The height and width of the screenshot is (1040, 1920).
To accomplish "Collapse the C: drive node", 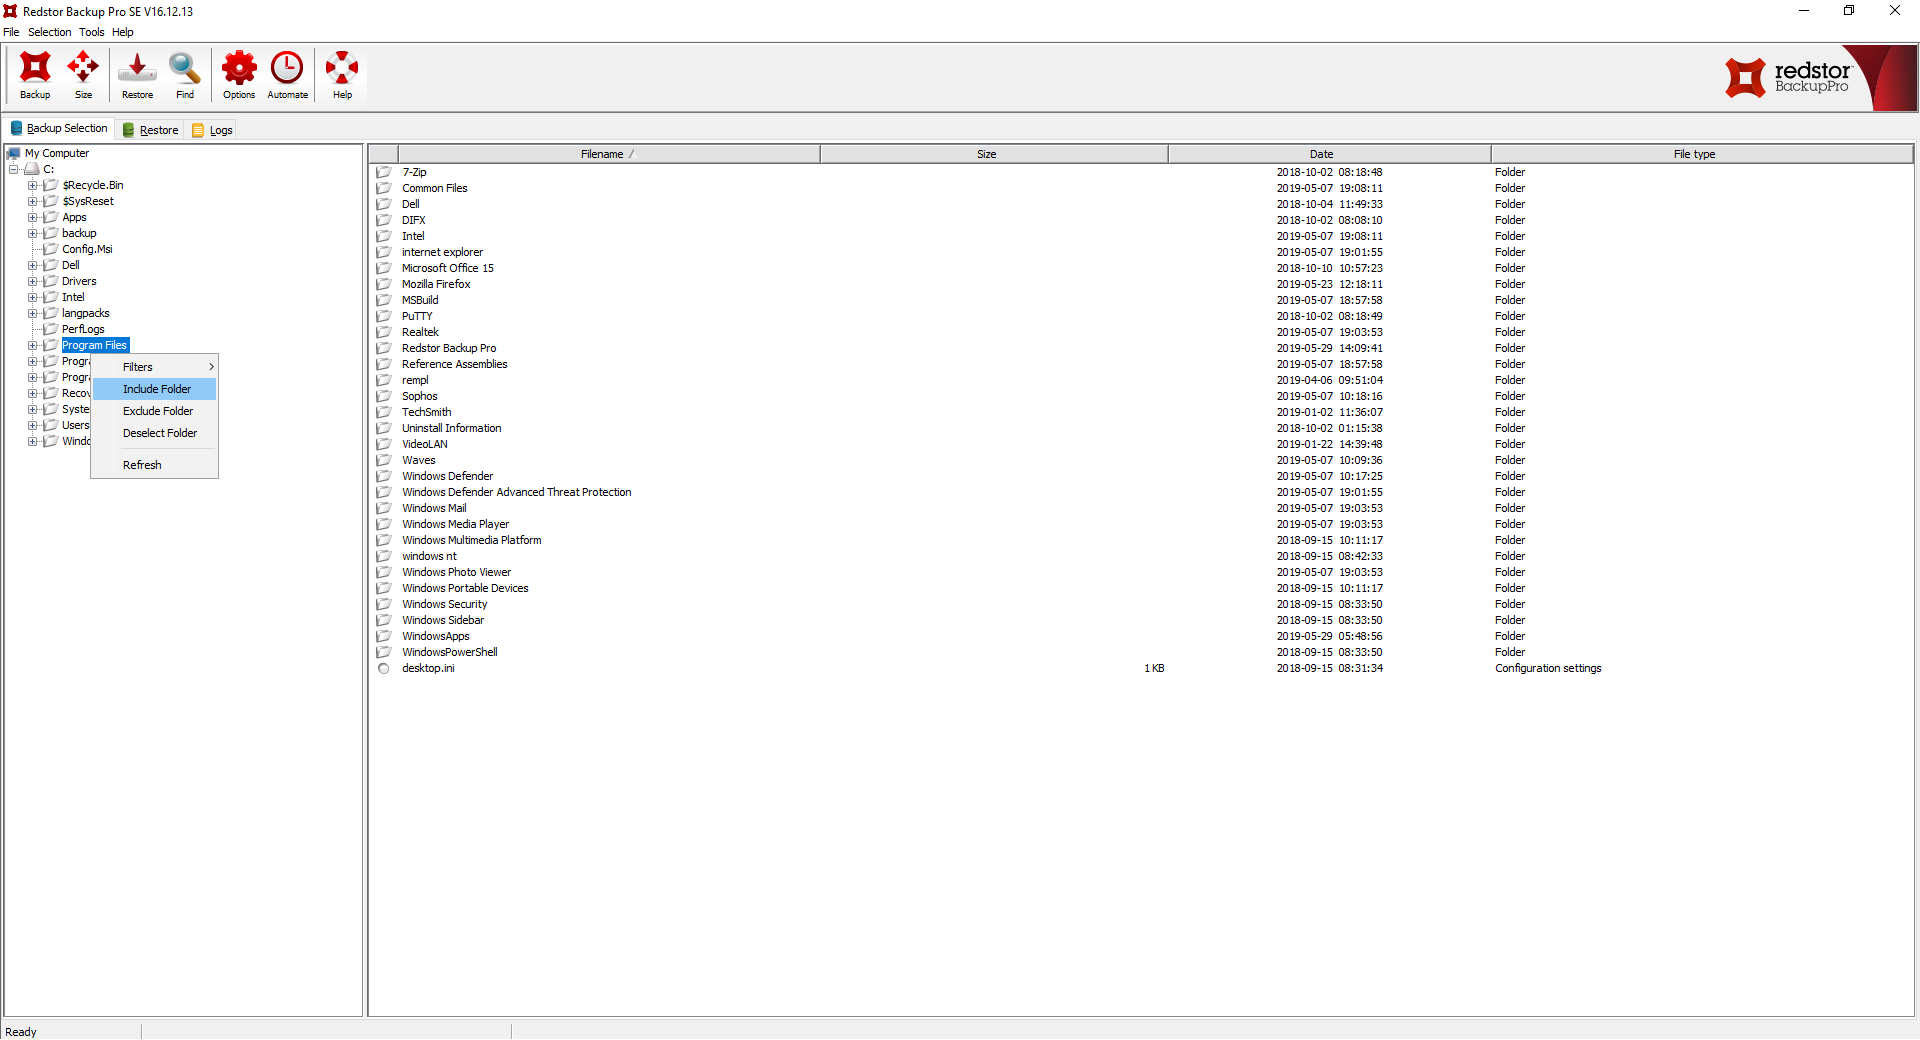I will [x=14, y=169].
